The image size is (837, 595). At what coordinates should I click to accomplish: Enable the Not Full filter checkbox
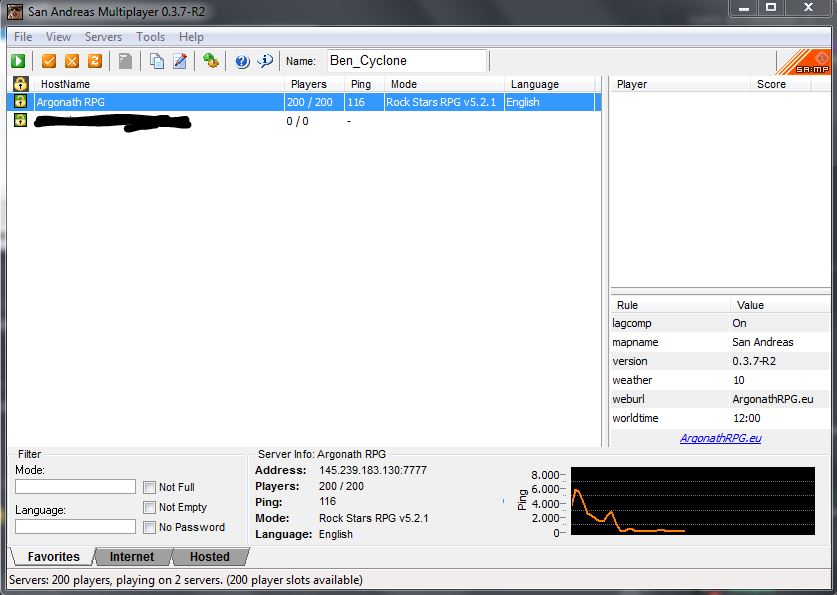point(149,487)
